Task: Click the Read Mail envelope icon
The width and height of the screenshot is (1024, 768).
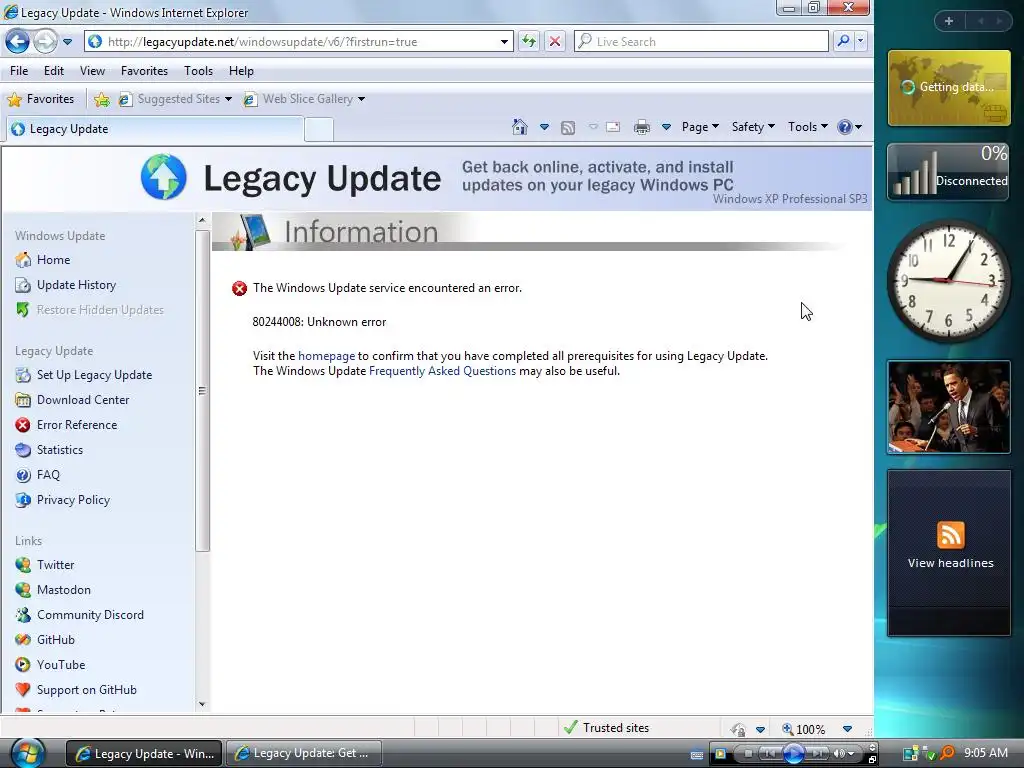Action: coord(613,127)
